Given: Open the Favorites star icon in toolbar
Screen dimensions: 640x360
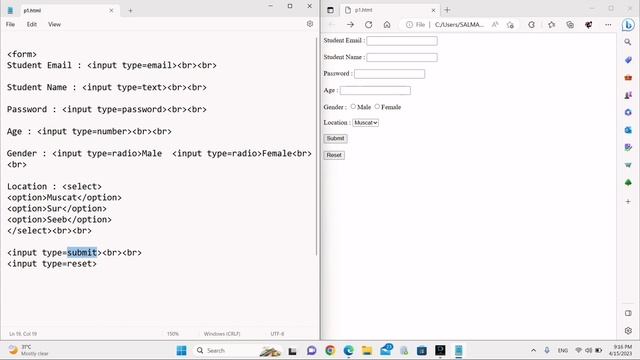Looking at the screenshot, I should tap(551, 25).
